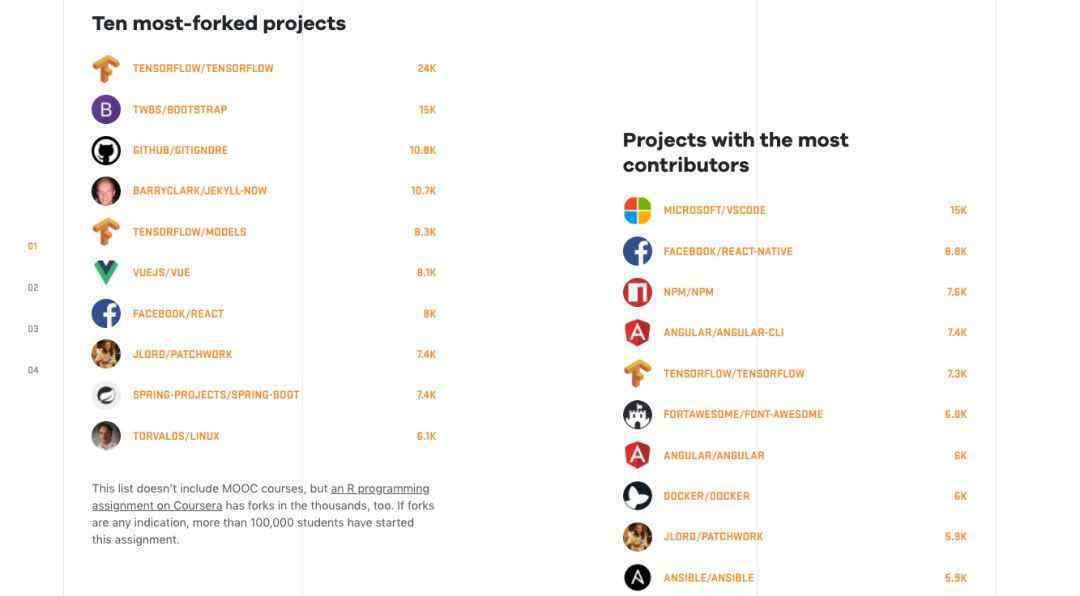
Task: Open the TENSORFLOW/MODELS repository link
Action: tap(189, 232)
